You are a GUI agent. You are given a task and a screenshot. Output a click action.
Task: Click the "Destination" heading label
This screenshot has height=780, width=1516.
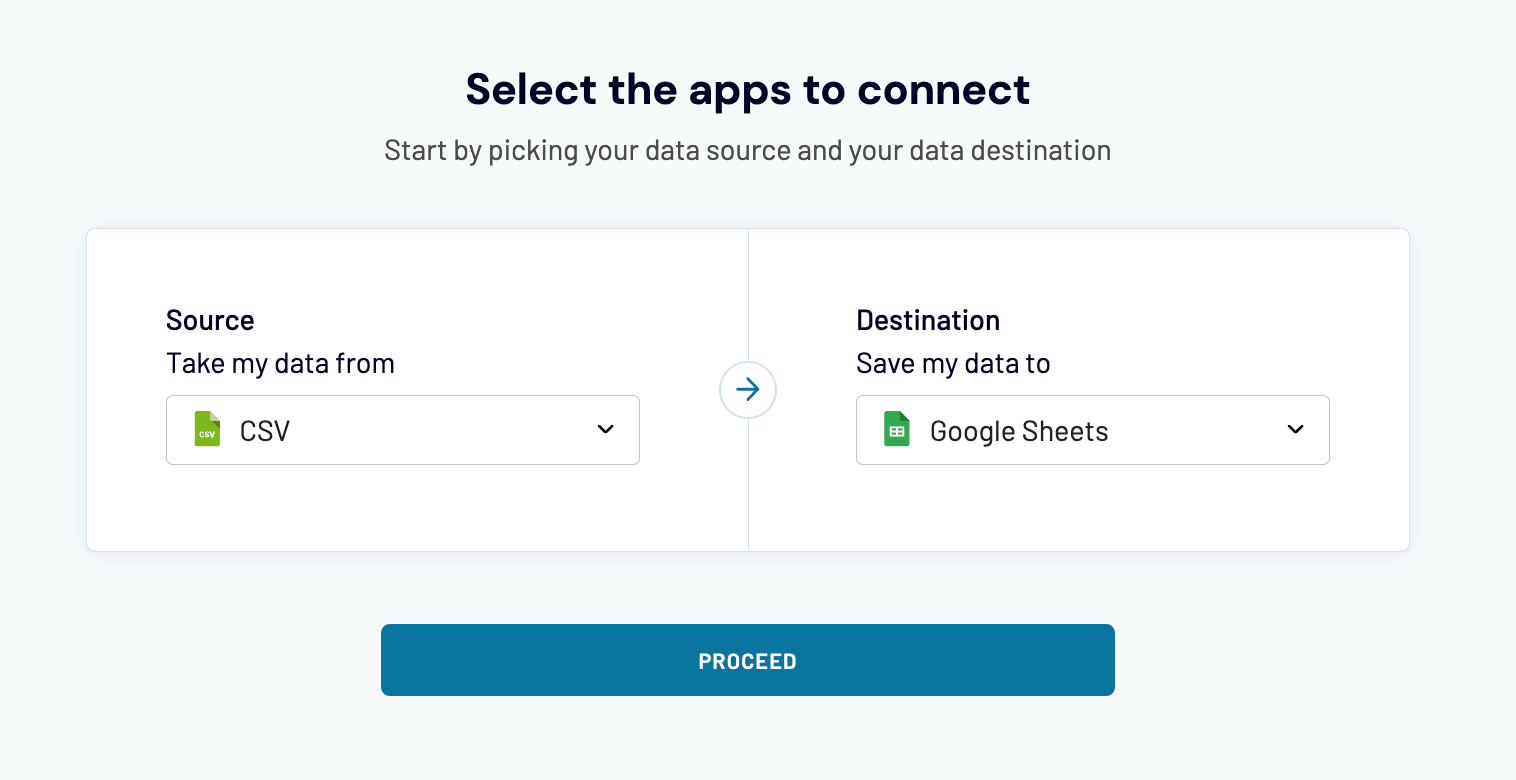tap(928, 320)
